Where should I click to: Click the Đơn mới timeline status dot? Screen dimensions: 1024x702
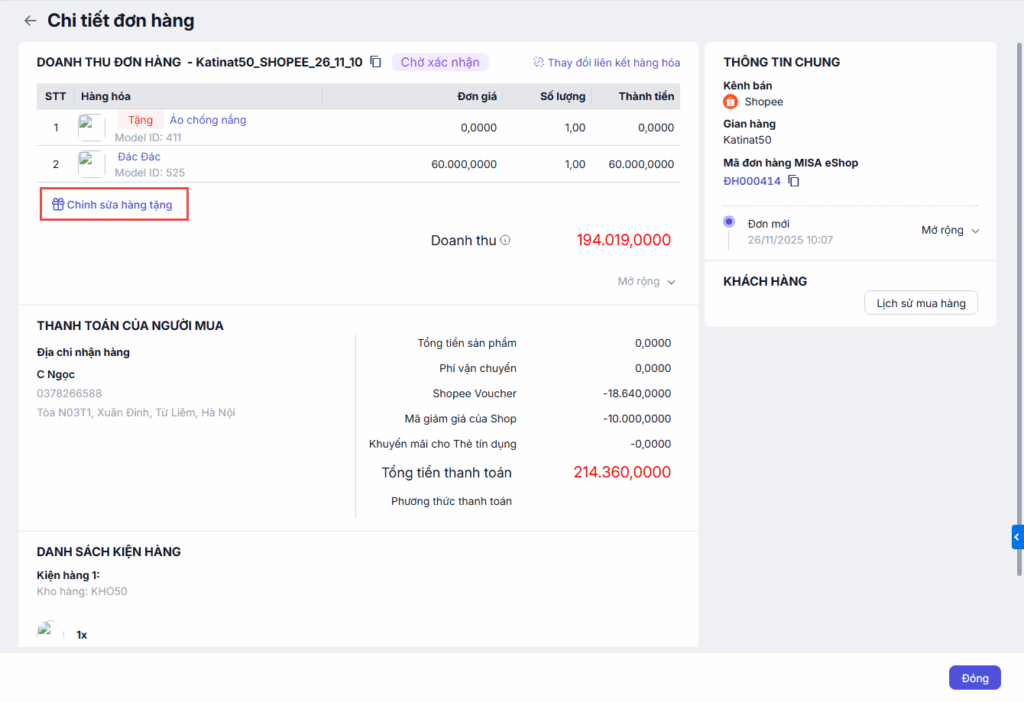point(729,222)
